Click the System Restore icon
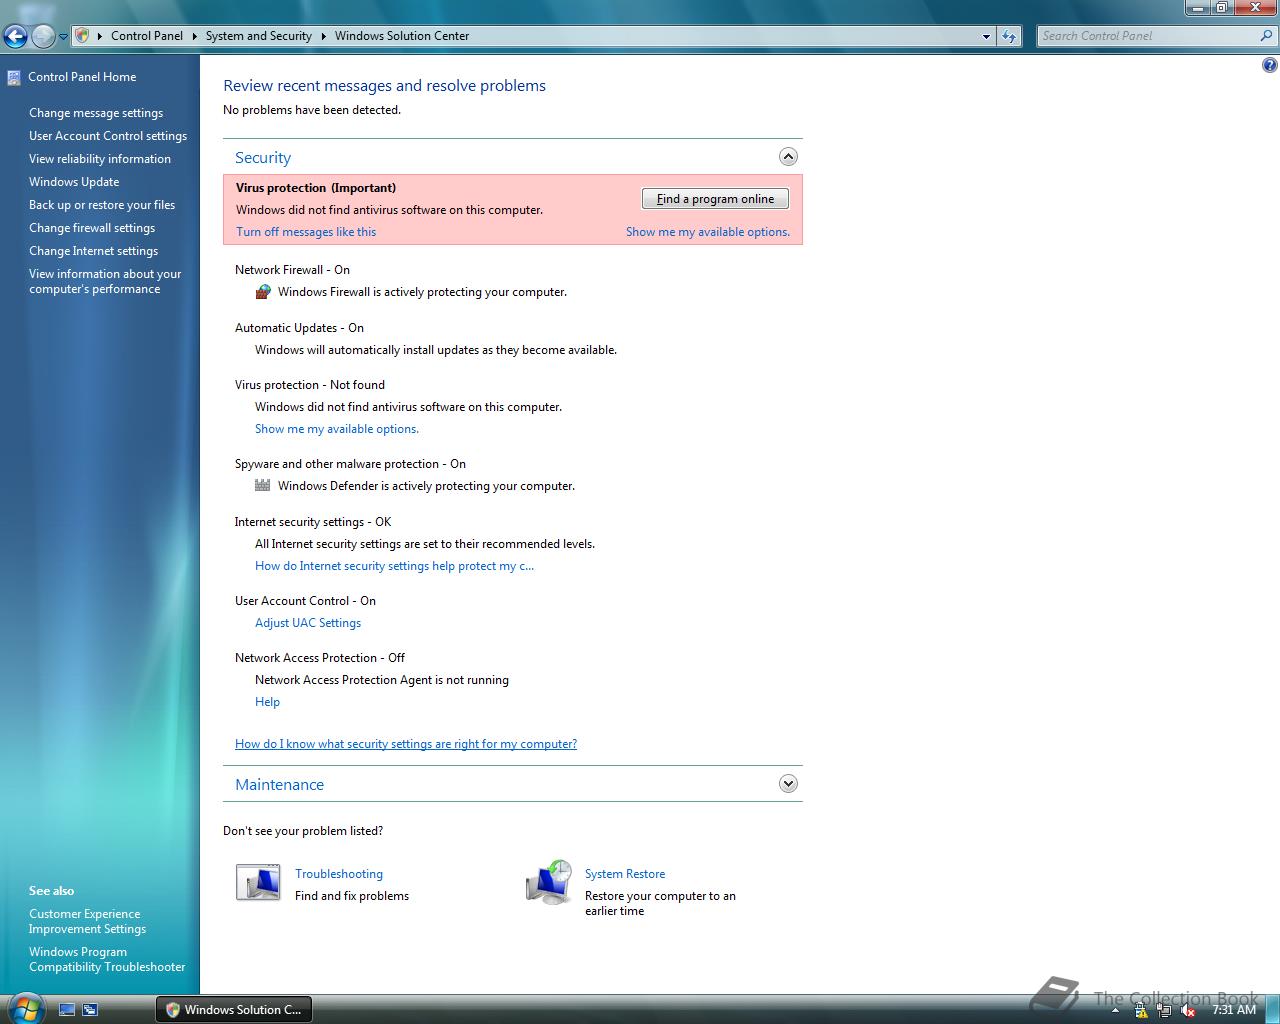Image resolution: width=1280 pixels, height=1024 pixels. [549, 882]
